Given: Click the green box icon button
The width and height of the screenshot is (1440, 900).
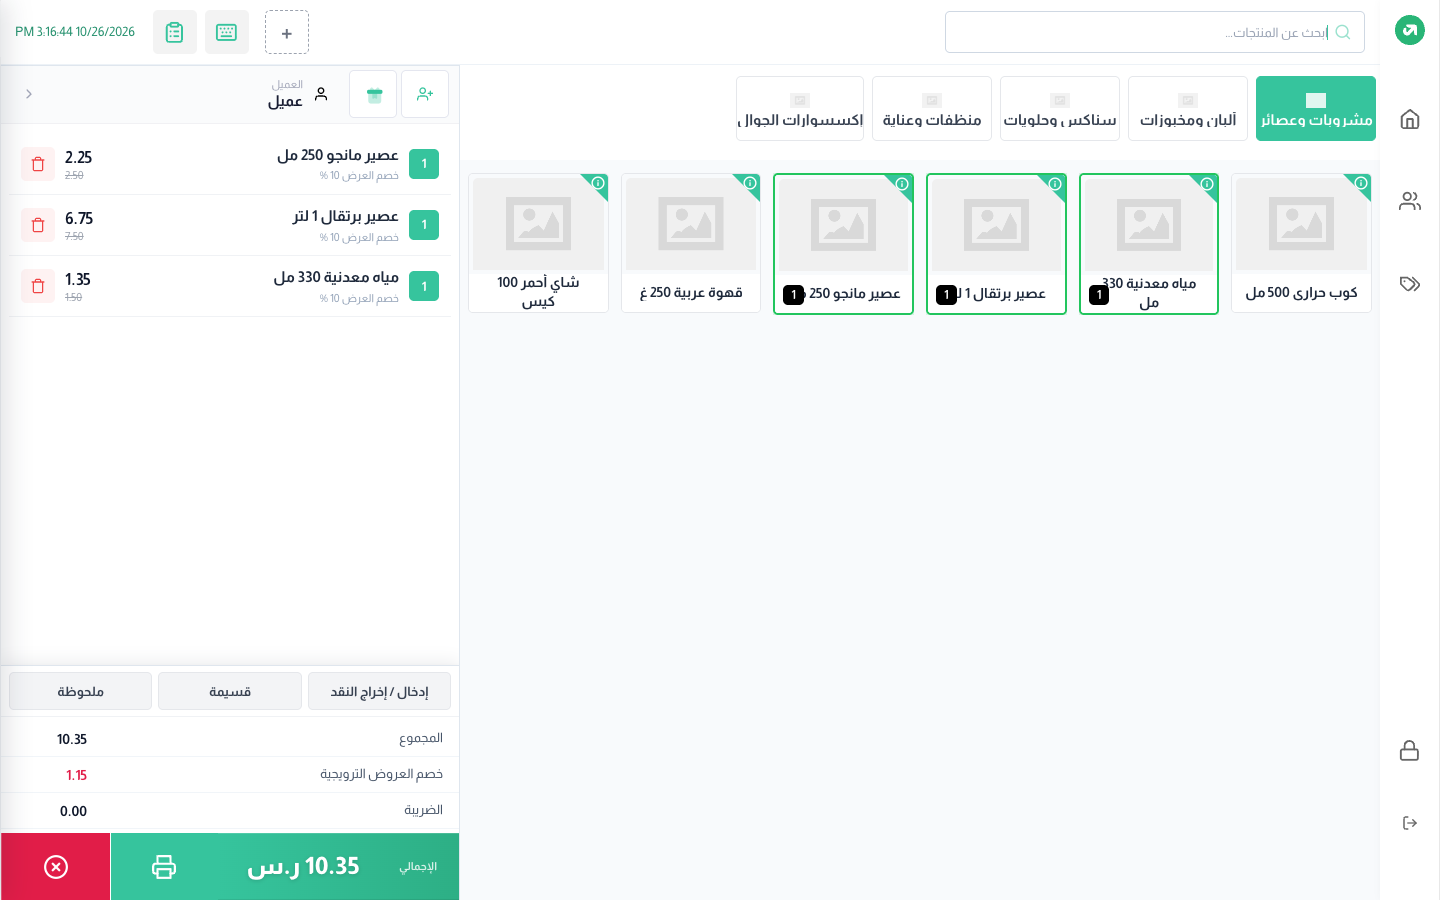Looking at the screenshot, I should pos(373,94).
